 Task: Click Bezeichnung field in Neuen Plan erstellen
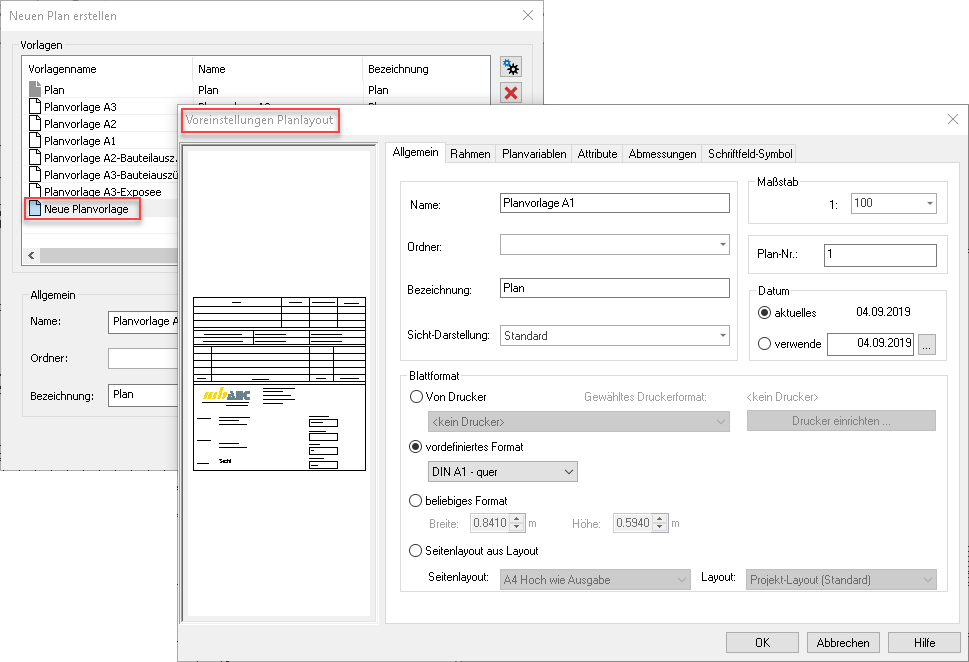[143, 395]
